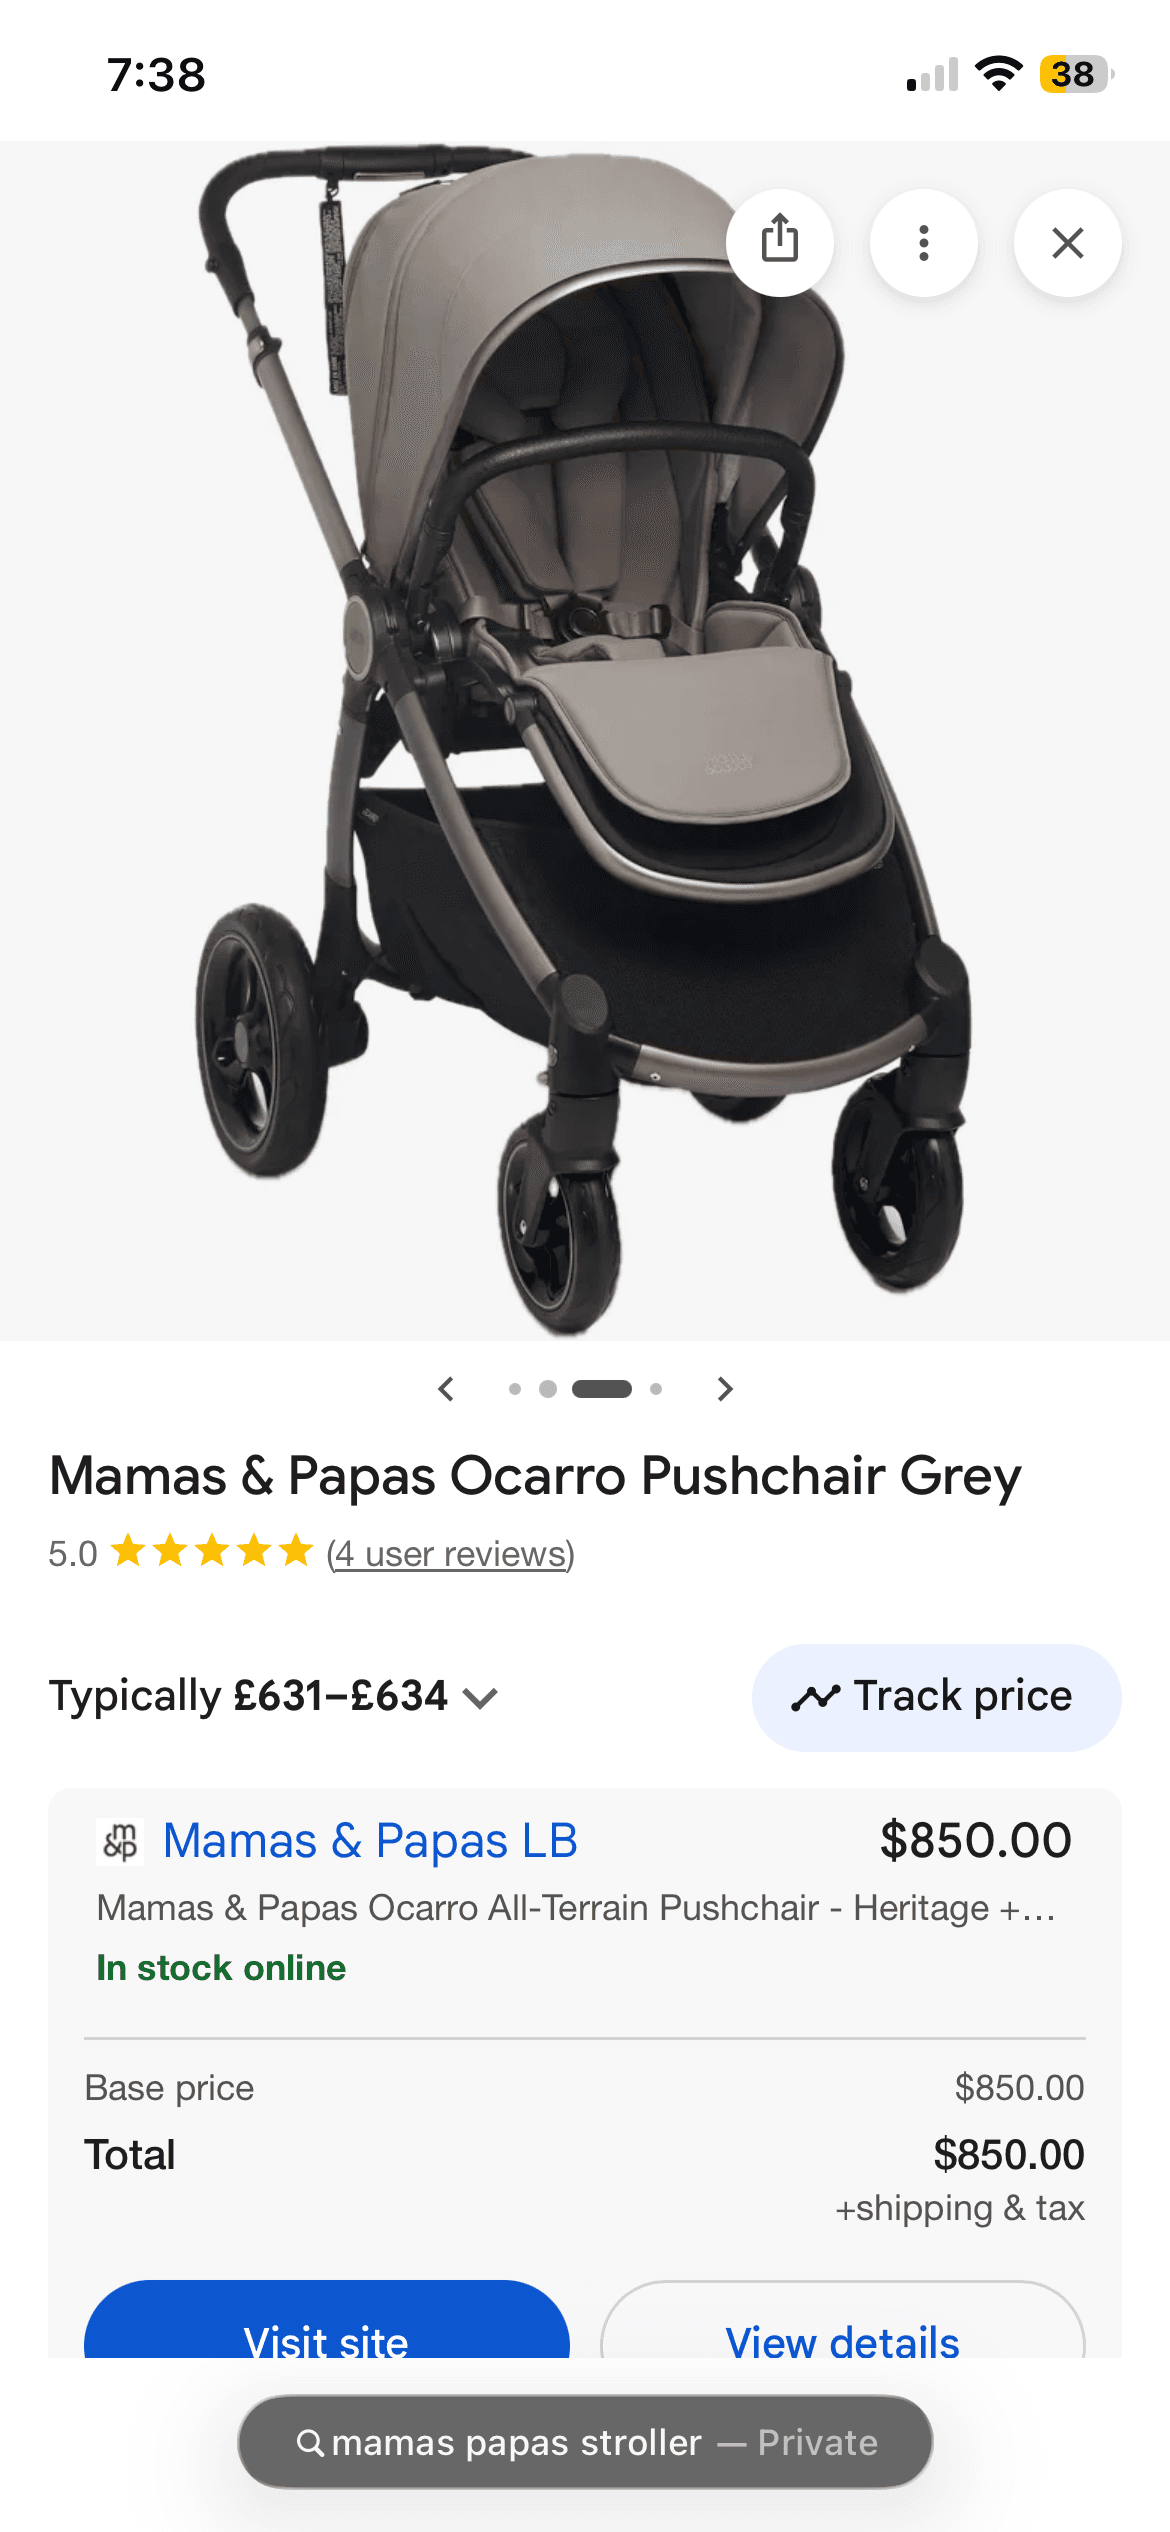Image resolution: width=1170 pixels, height=2532 pixels.
Task: Open Mamas & Papas LB seller link
Action: pos(370,1841)
